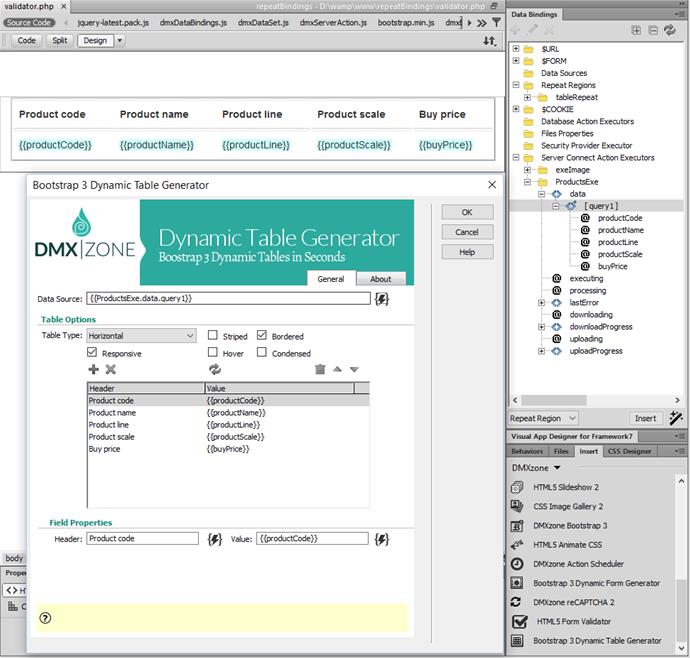This screenshot has width=690, height=658.
Task: Add a new column with the plus icon
Action: 93,369
